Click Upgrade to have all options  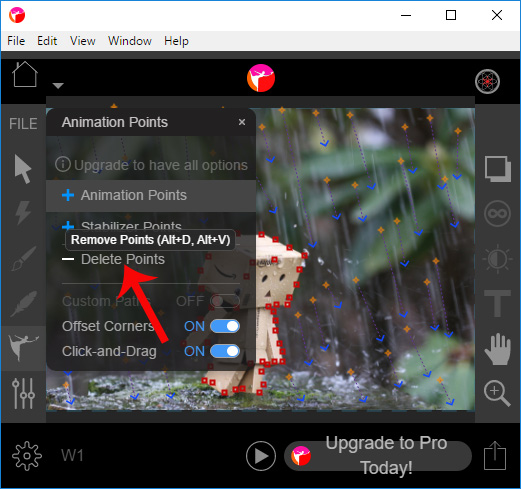point(161,165)
